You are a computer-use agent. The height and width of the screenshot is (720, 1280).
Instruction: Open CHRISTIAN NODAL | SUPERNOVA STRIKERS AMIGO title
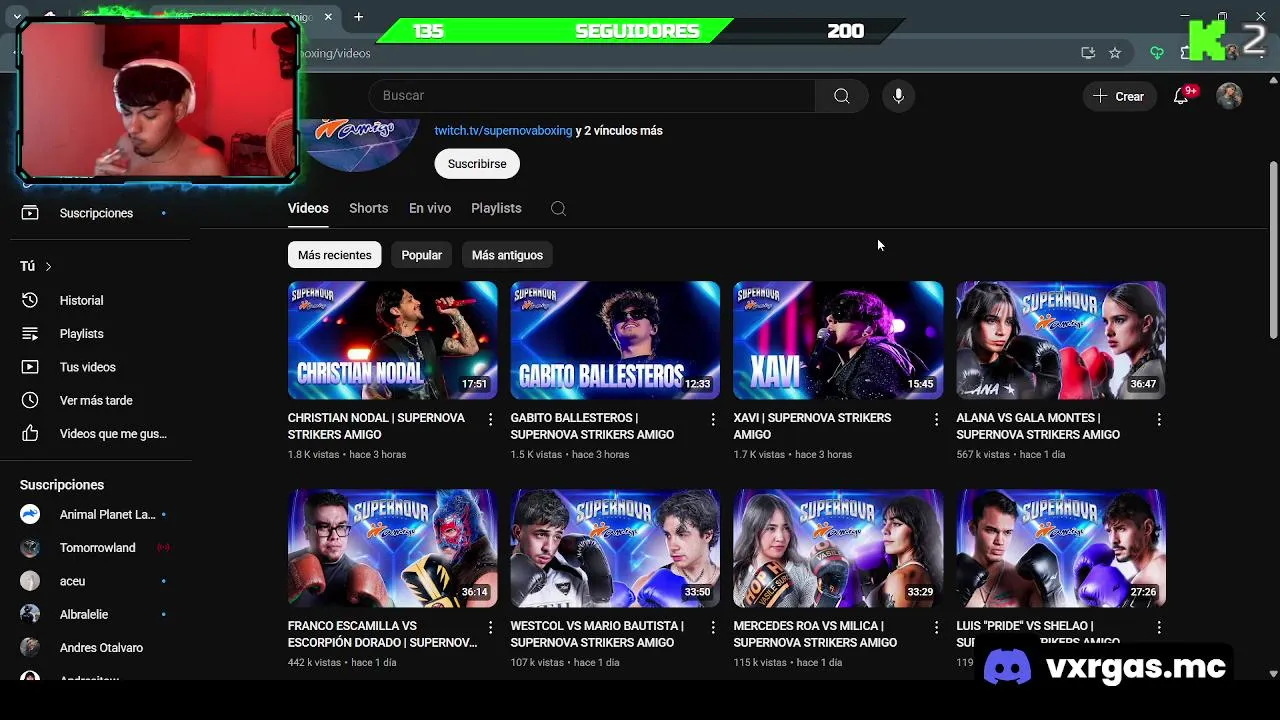pos(376,426)
